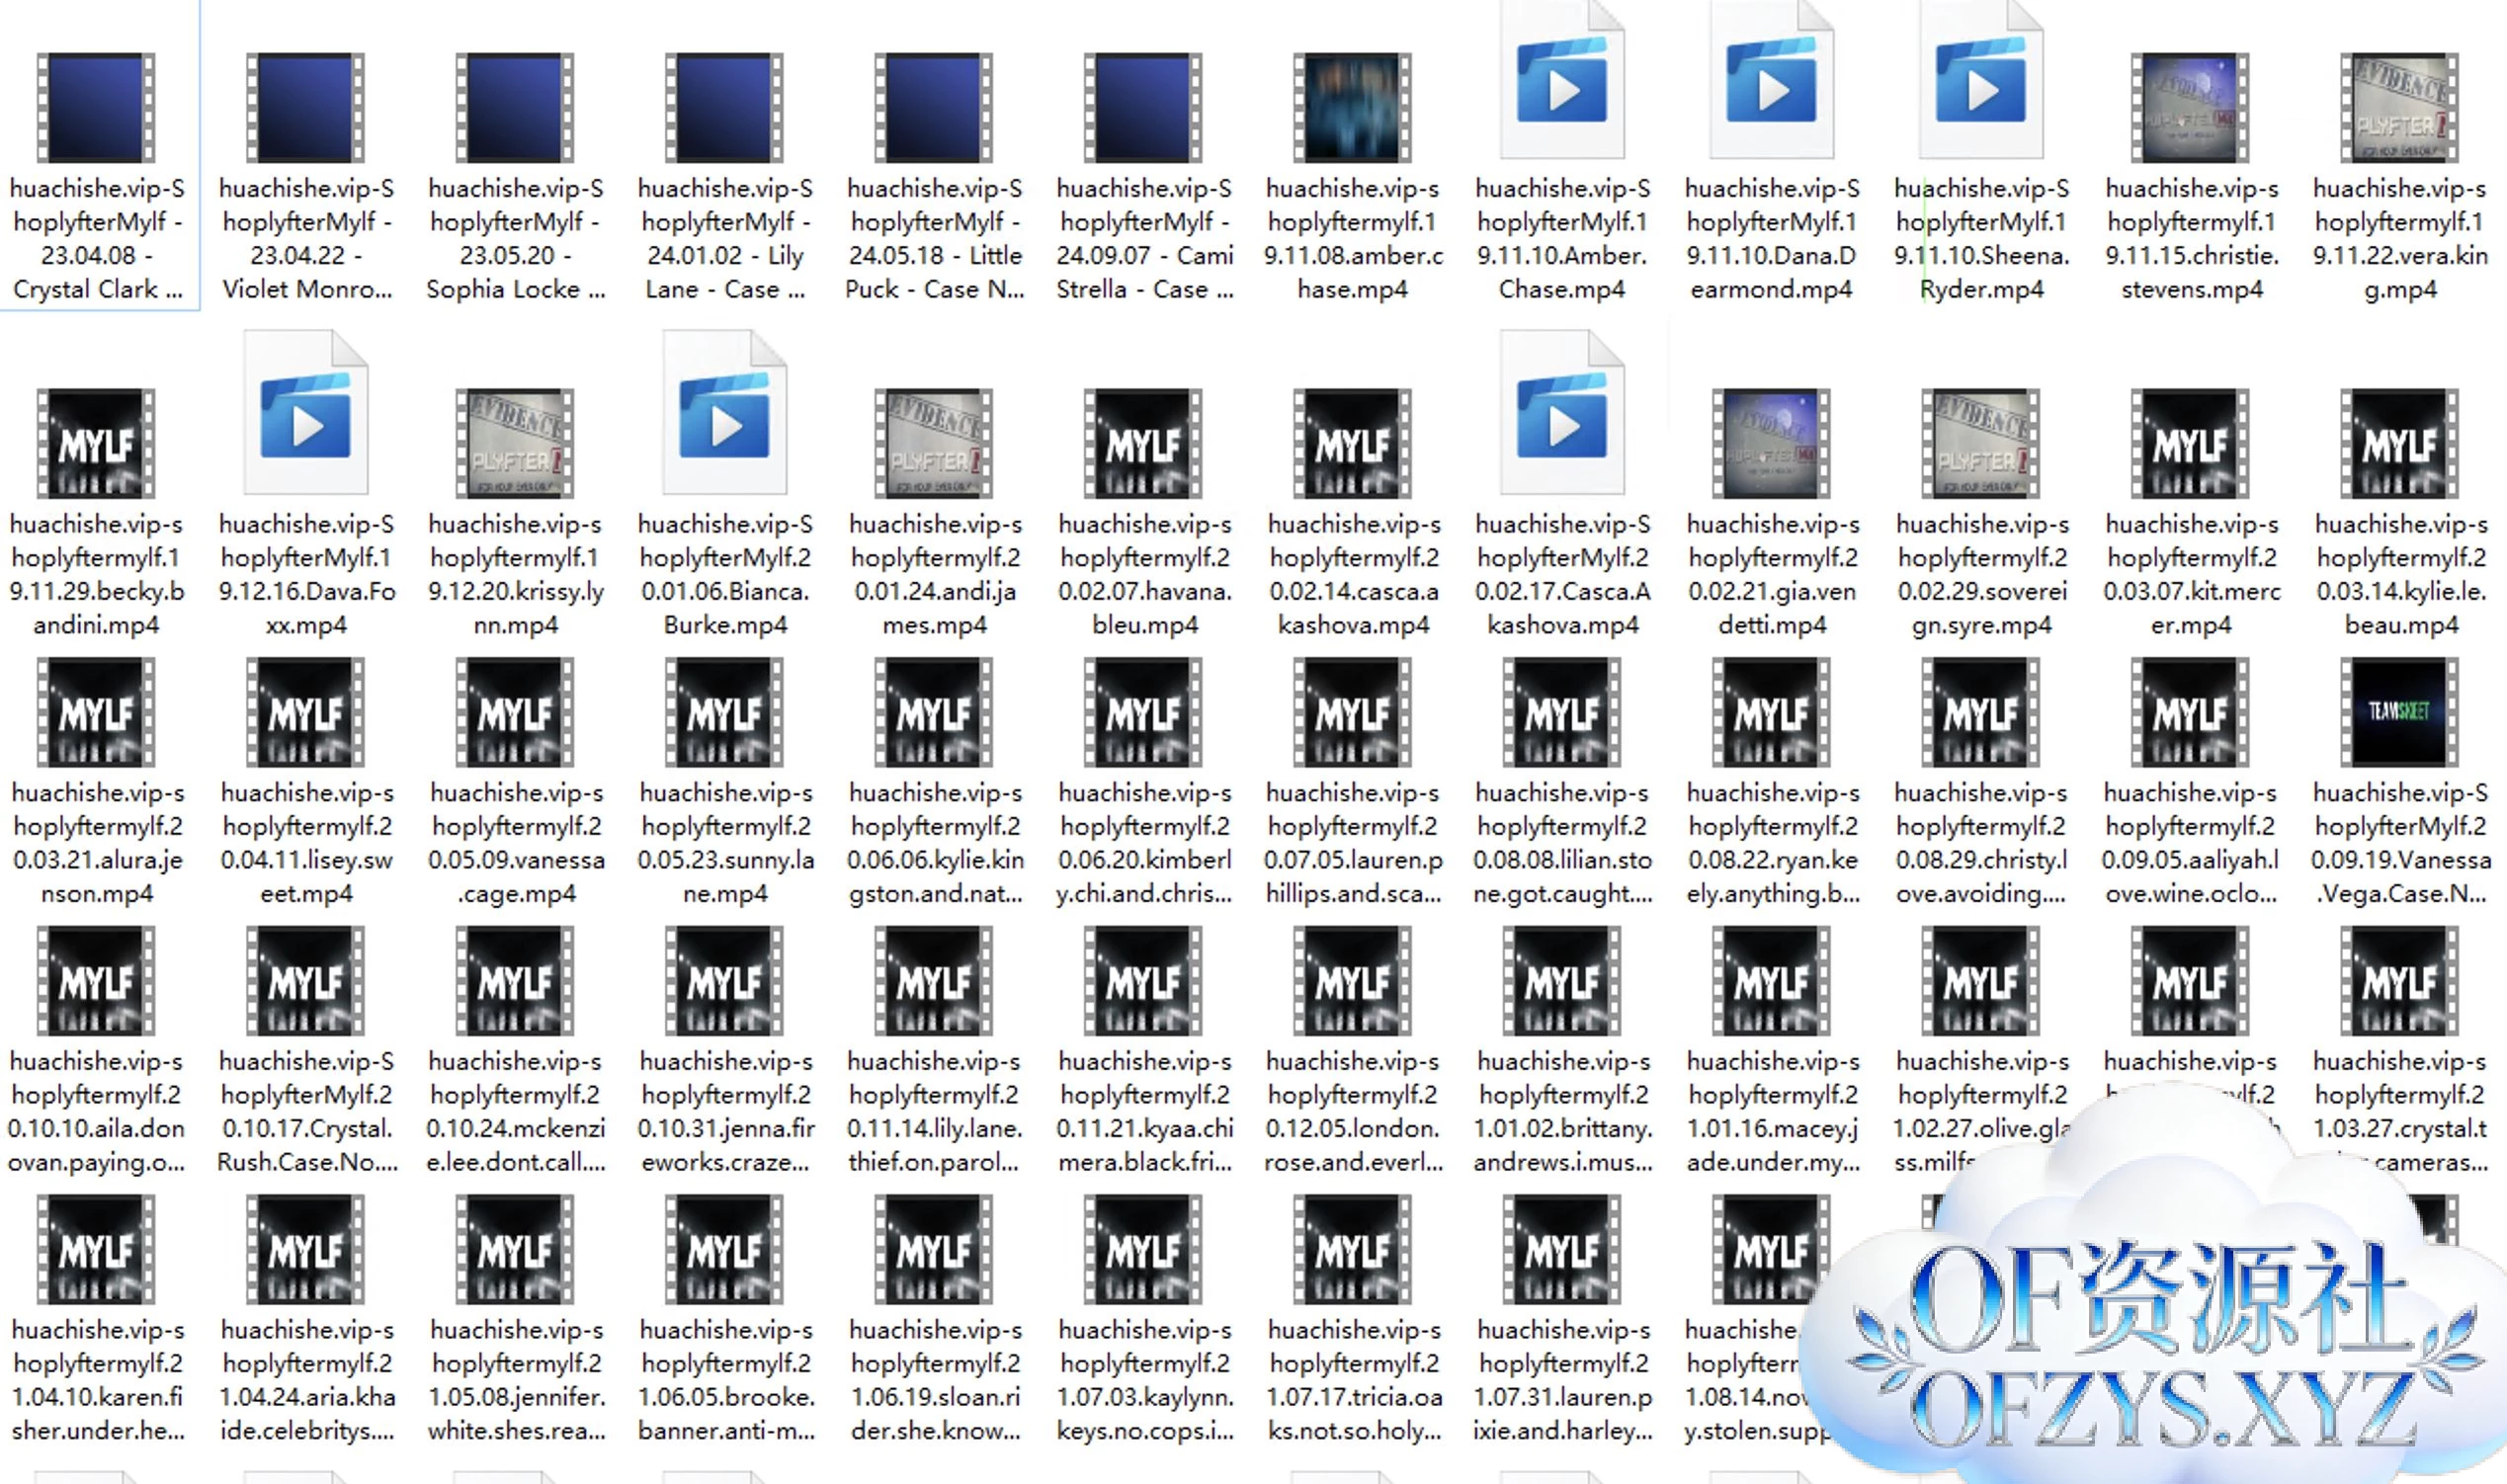This screenshot has width=2507, height=1484.
Task: Select the 19.11.08.amber.chase.mp4 thumbnail
Action: click(1352, 108)
